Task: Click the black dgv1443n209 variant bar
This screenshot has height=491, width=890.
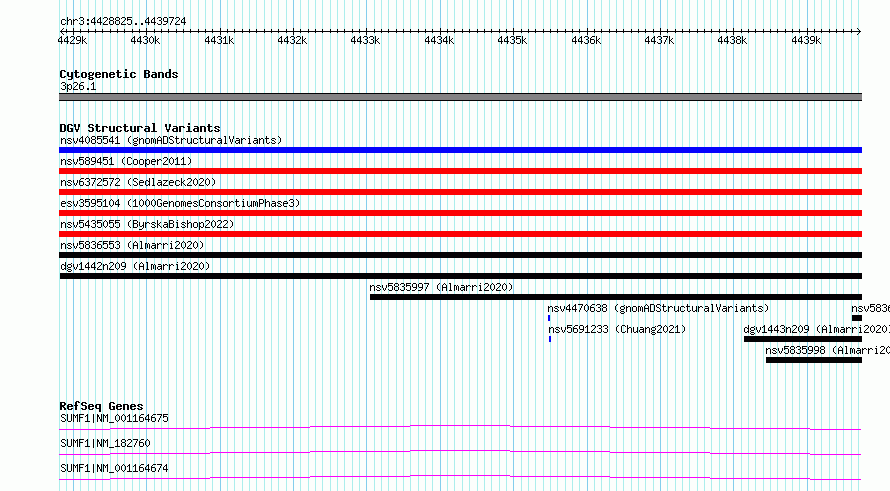Action: pos(803,339)
